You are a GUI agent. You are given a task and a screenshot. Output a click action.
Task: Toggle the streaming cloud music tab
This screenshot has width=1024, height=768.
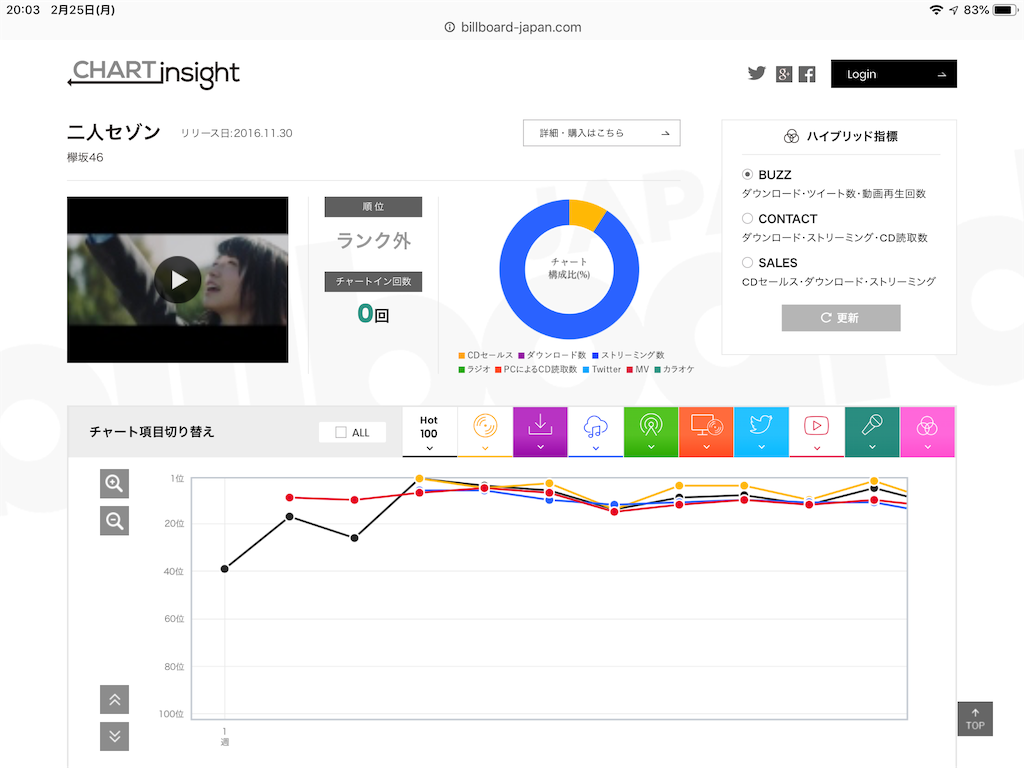point(596,432)
